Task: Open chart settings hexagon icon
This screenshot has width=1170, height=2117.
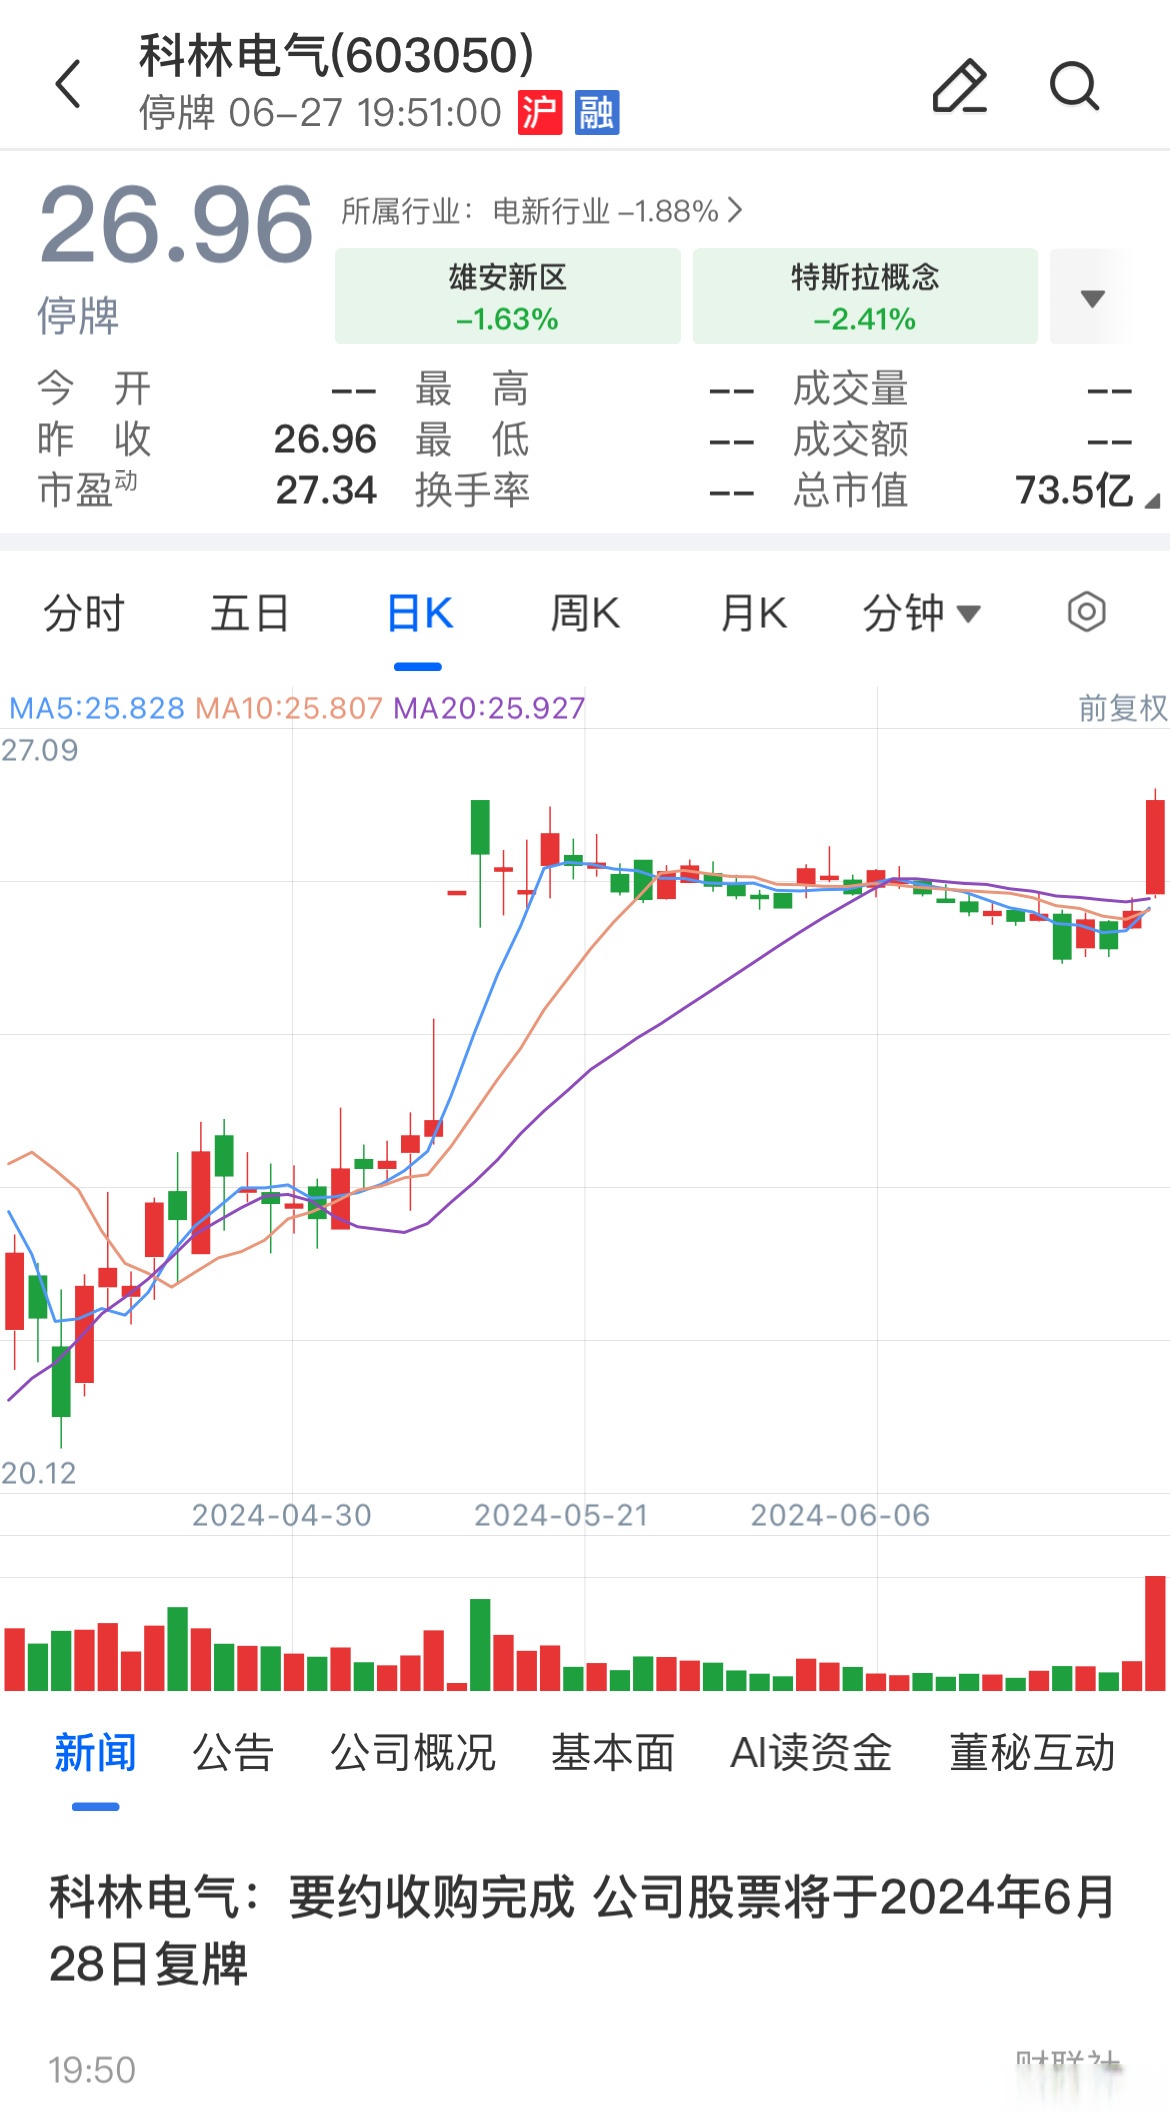Action: [x=1086, y=612]
